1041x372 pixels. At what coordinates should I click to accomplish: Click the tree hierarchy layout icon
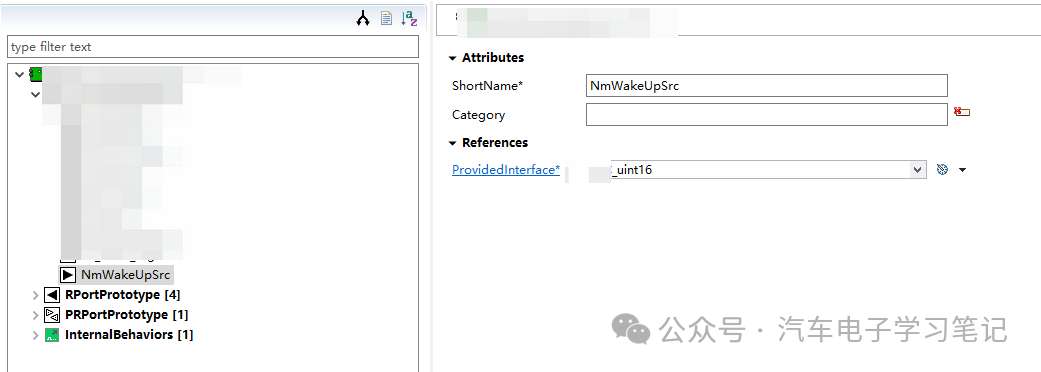(x=362, y=19)
